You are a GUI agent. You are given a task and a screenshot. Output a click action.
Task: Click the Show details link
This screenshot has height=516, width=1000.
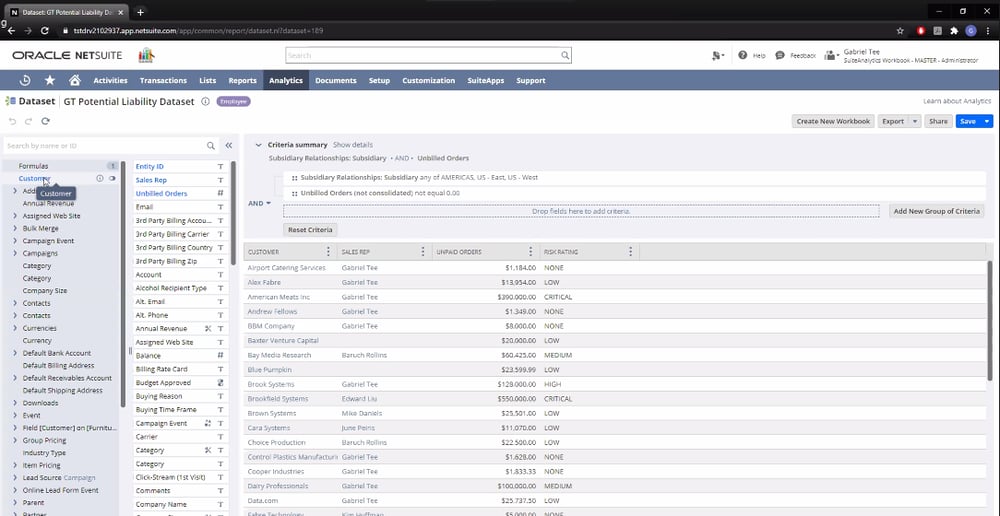353,145
